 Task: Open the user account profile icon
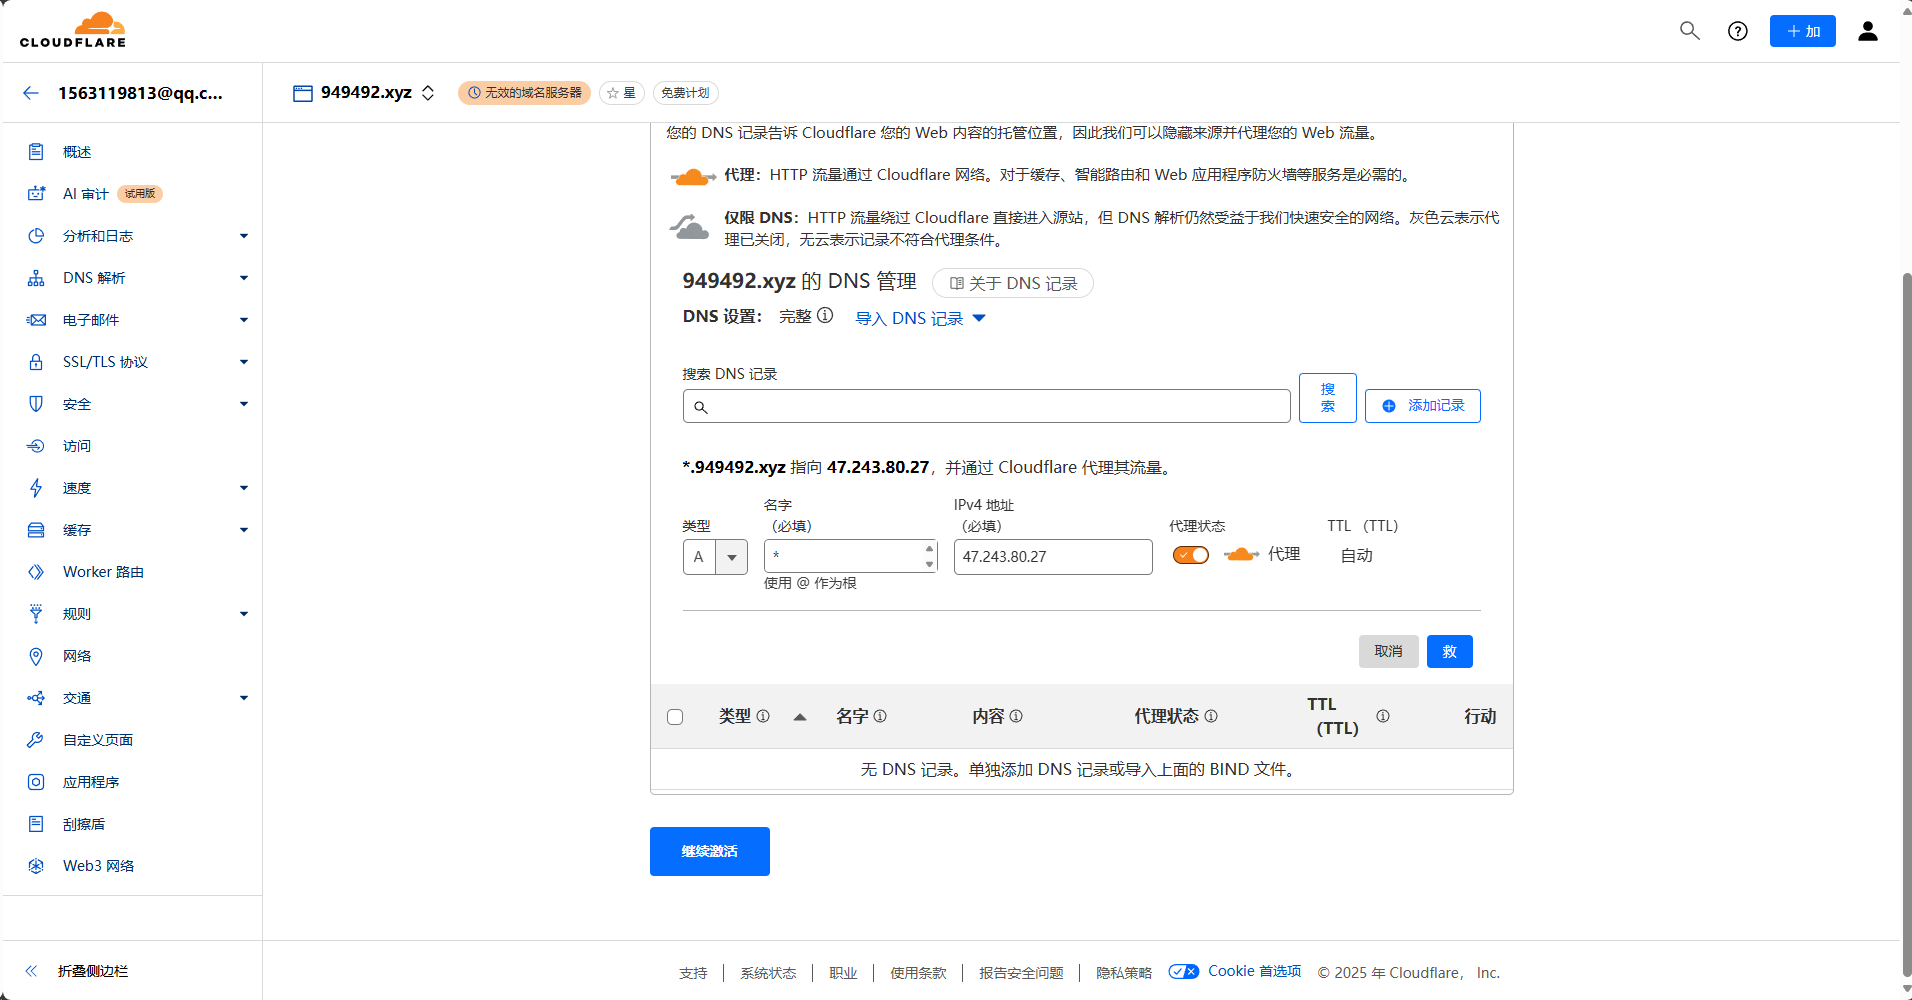click(1867, 31)
